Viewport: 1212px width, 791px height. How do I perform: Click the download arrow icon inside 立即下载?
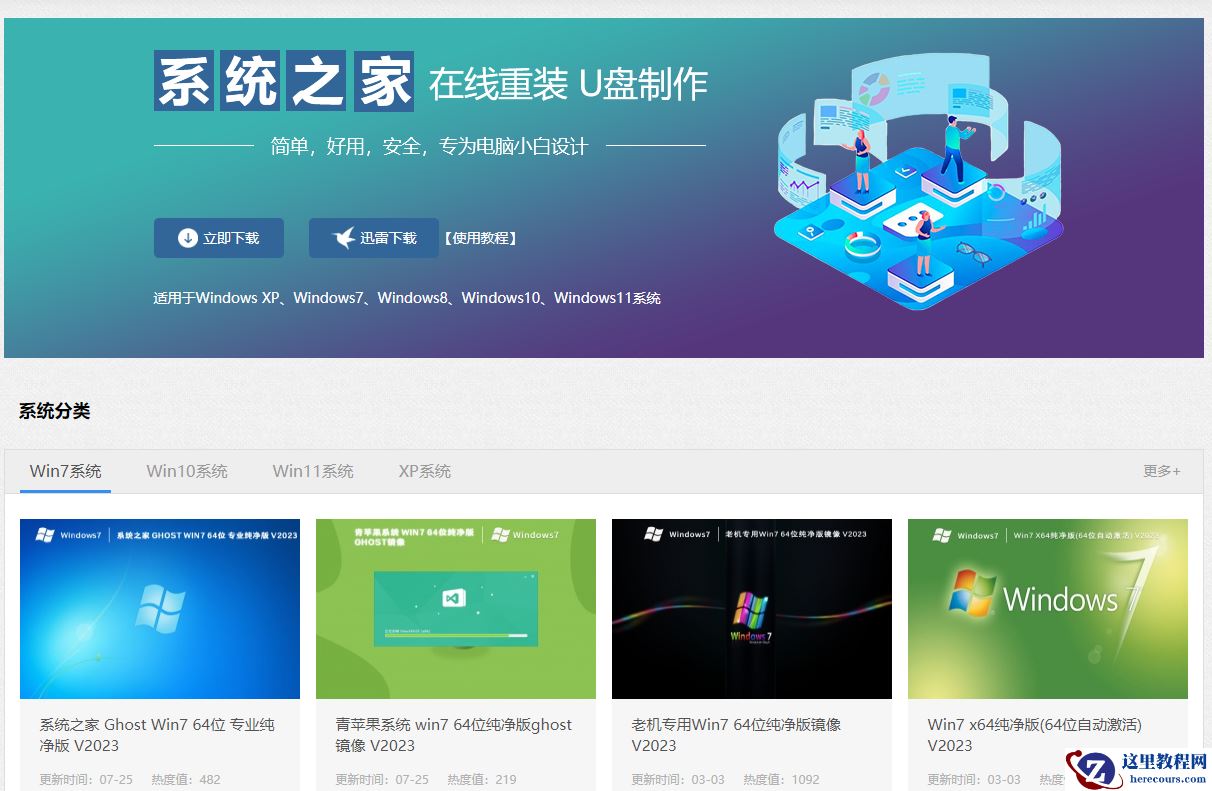[186, 237]
